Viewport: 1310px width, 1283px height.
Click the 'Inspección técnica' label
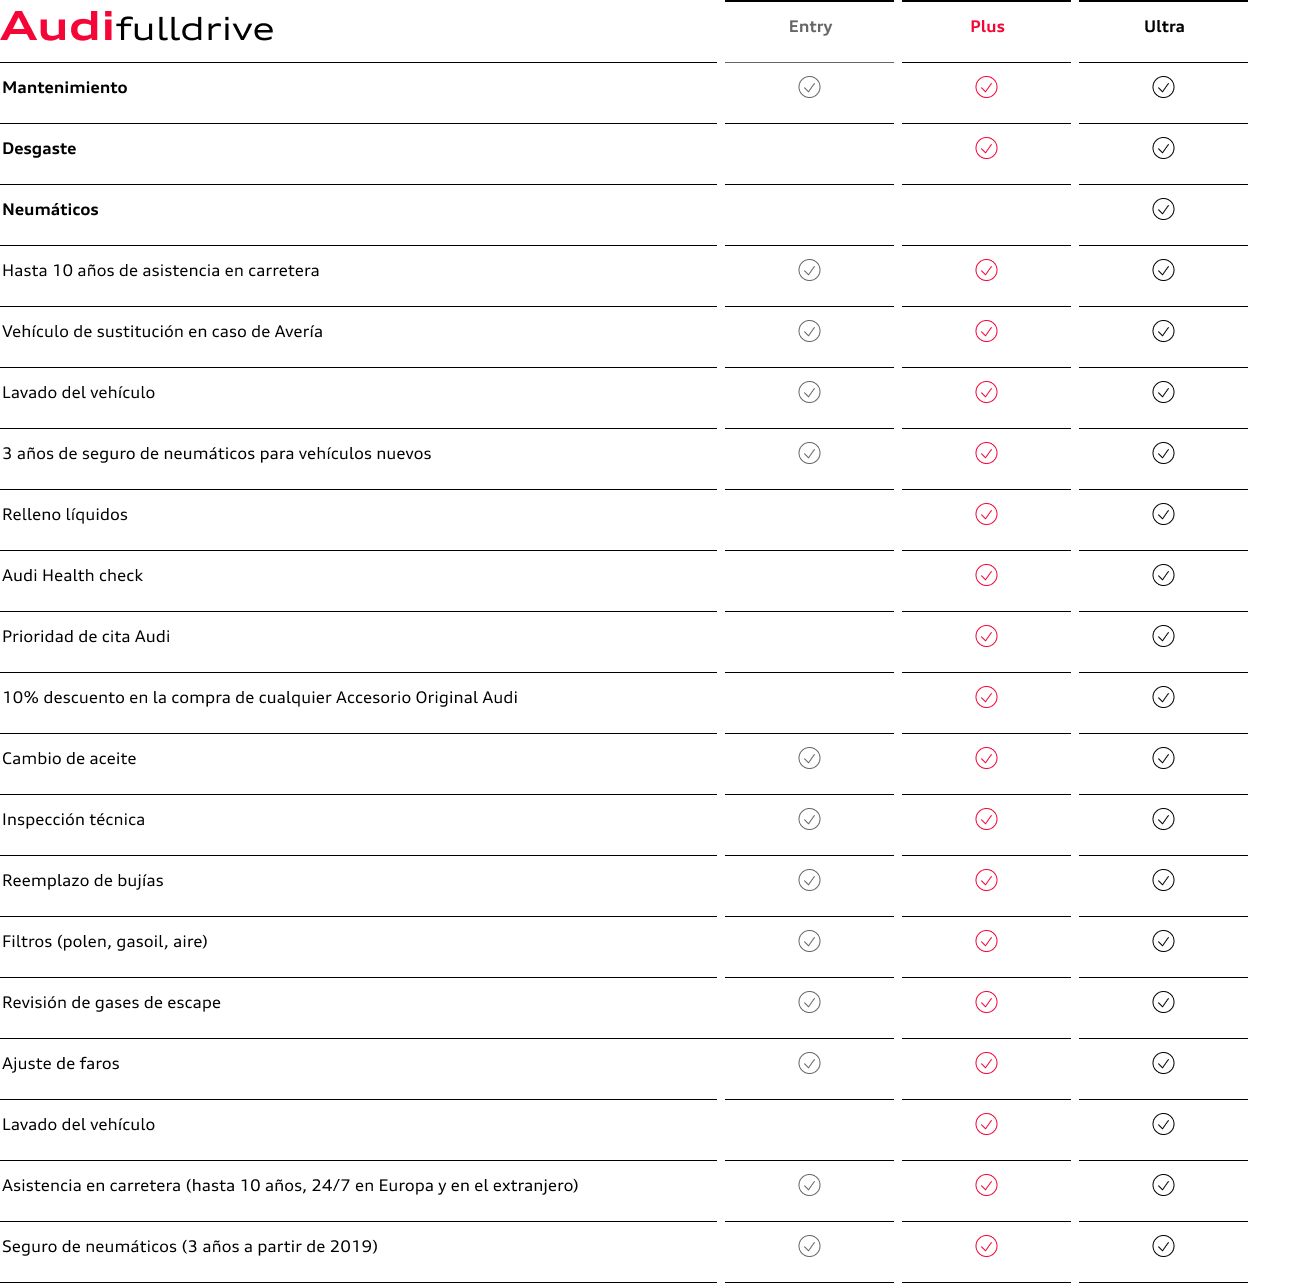[x=73, y=820]
